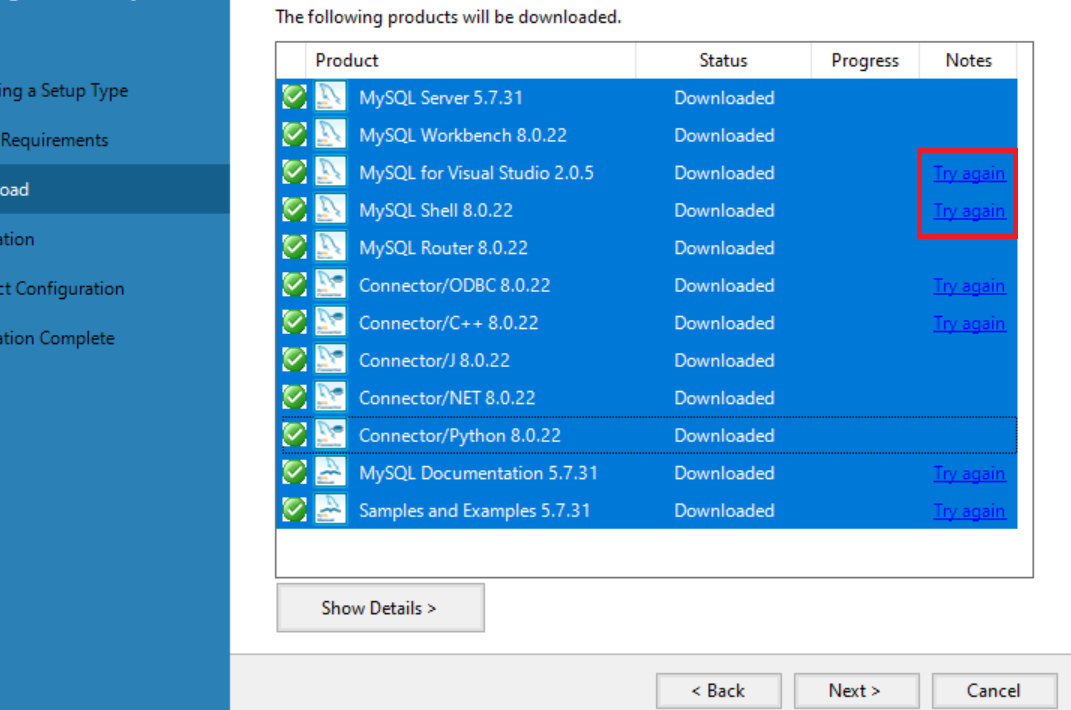Select the MySQL Router 8.0.22 row text
Viewport: 1071px width, 710px height.
click(x=443, y=248)
